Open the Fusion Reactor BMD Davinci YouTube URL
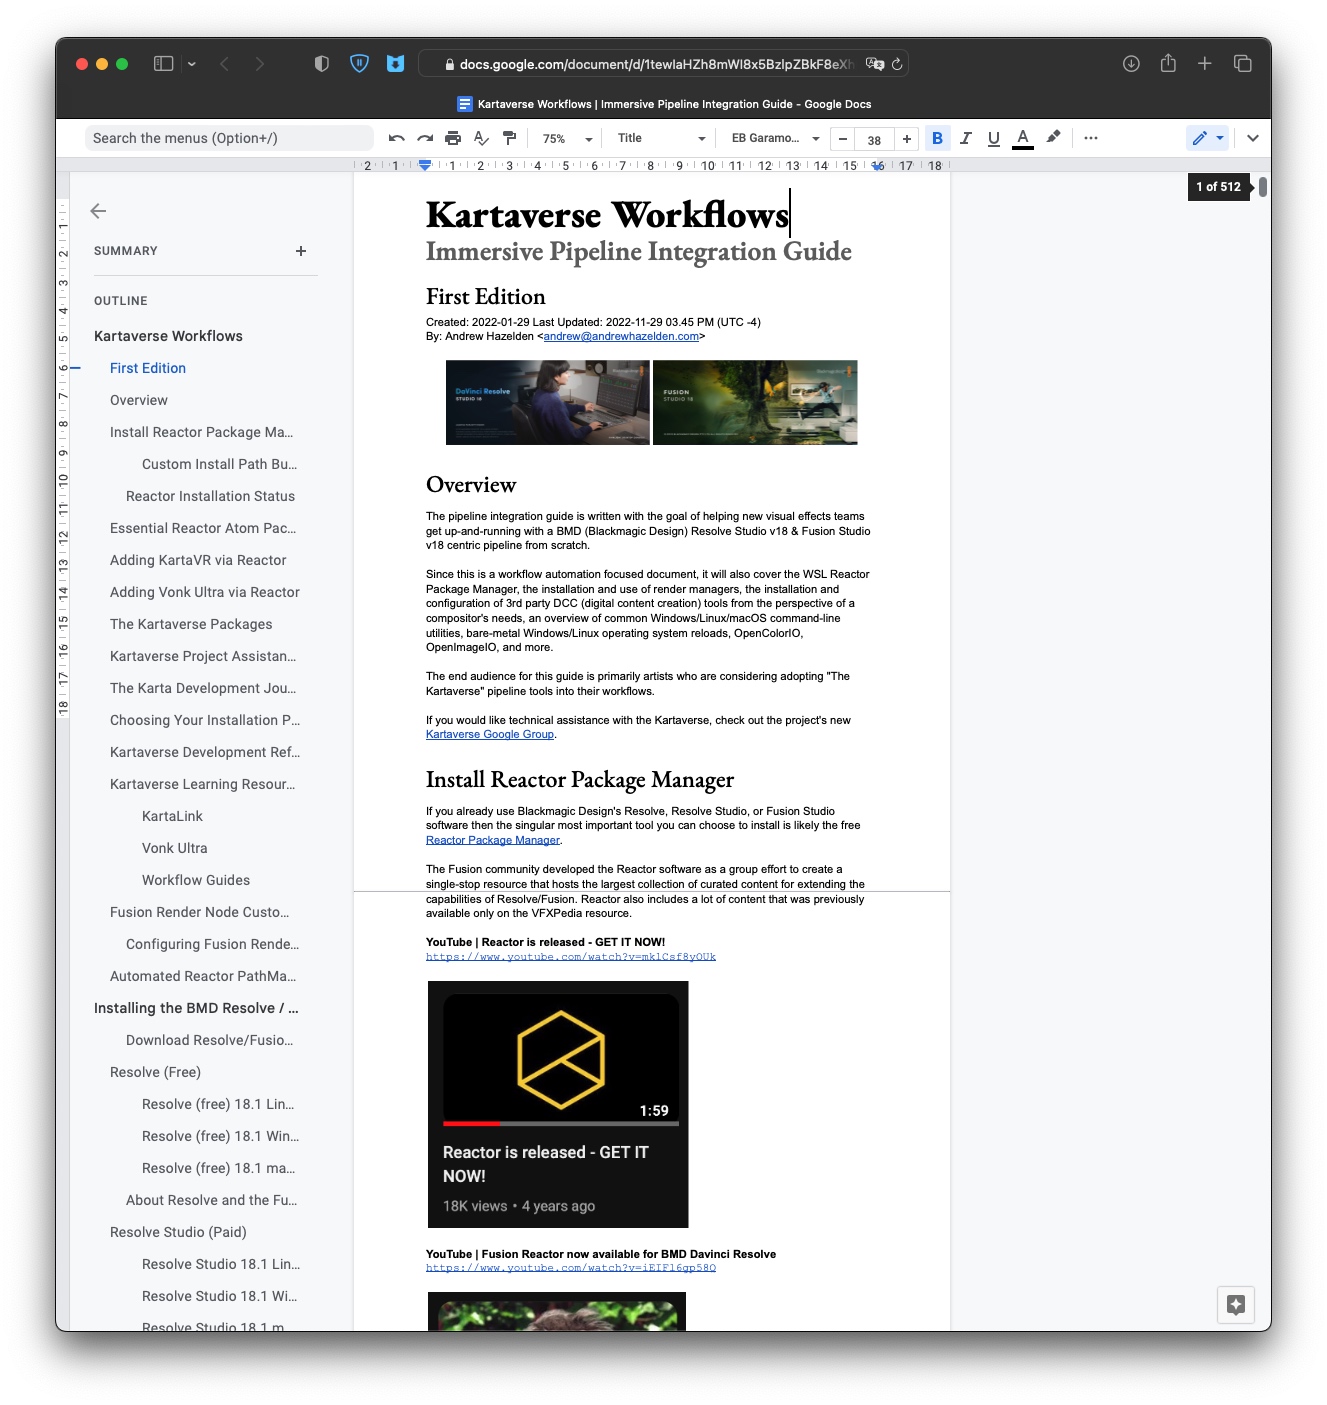The image size is (1327, 1405). [x=571, y=1268]
